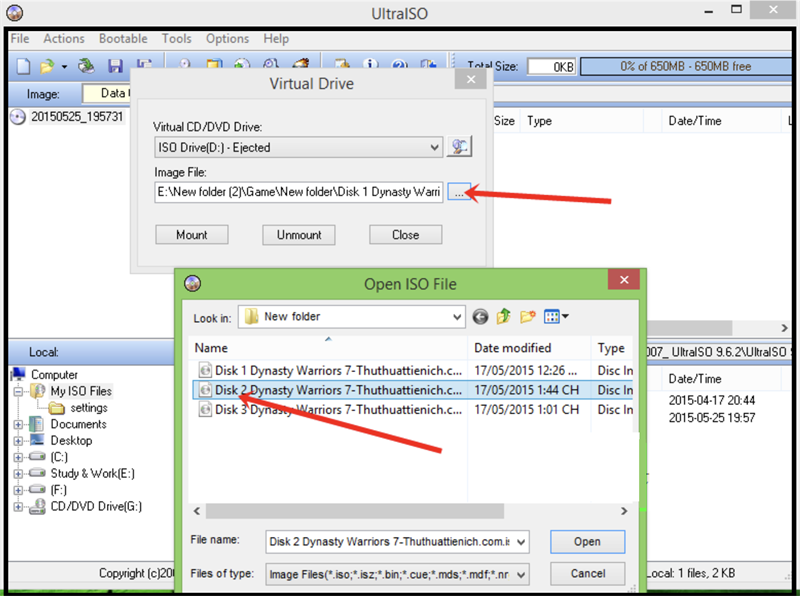The image size is (800, 596).
Task: Open the Tools menu
Action: click(x=176, y=39)
